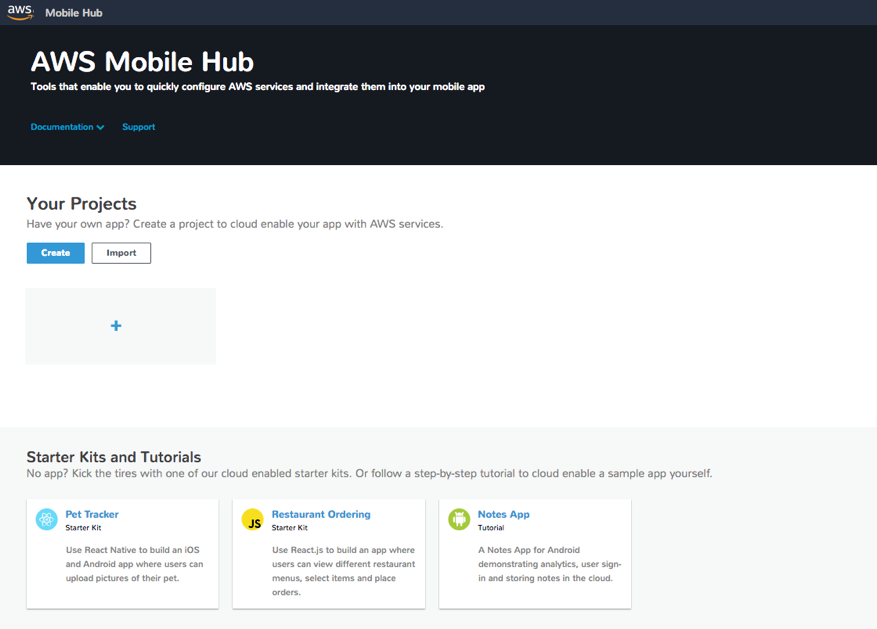Click the React icon on Pet Tracker

[x=46, y=519]
